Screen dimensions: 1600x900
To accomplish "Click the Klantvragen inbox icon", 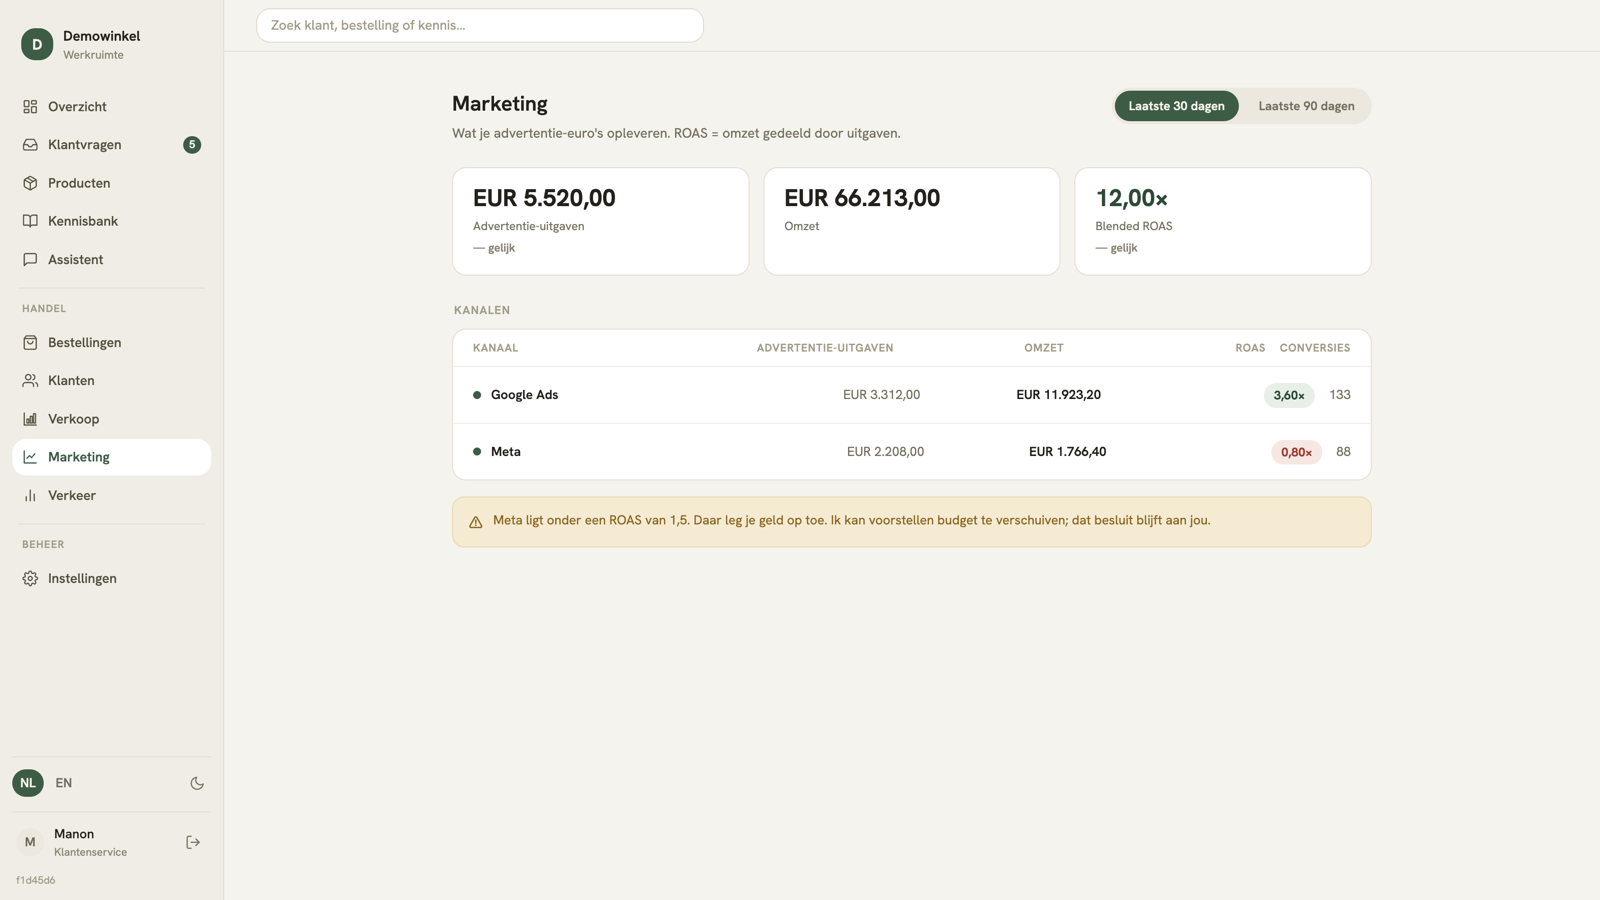I will click(30, 145).
